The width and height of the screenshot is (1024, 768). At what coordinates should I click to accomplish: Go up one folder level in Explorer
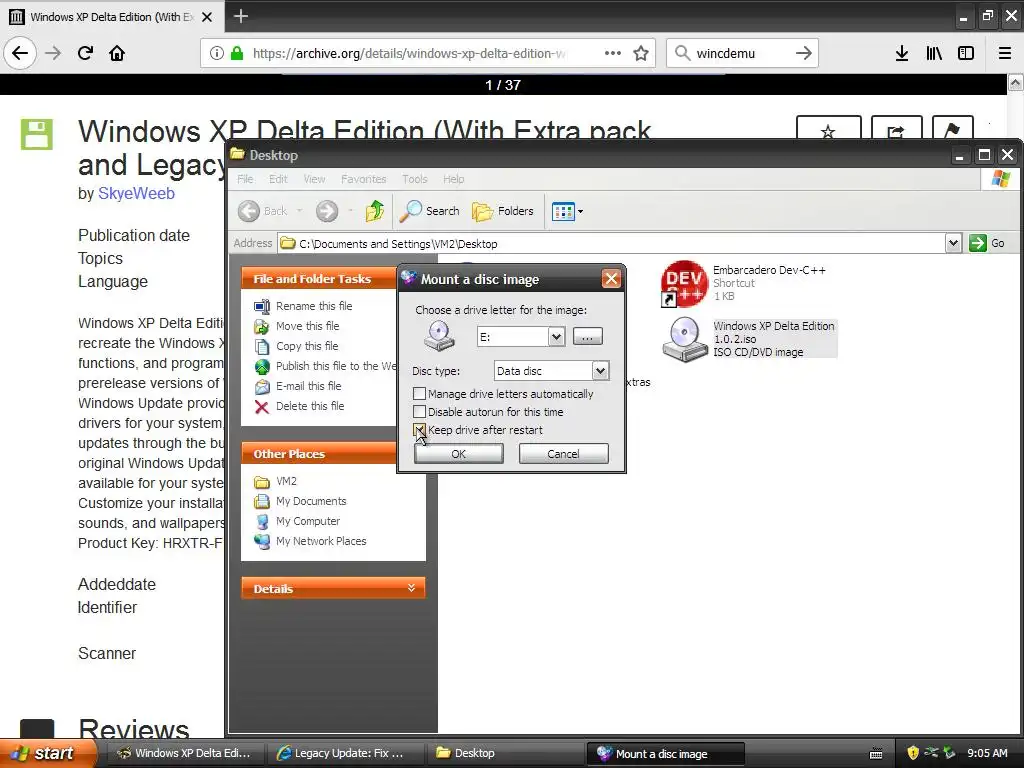coord(375,211)
